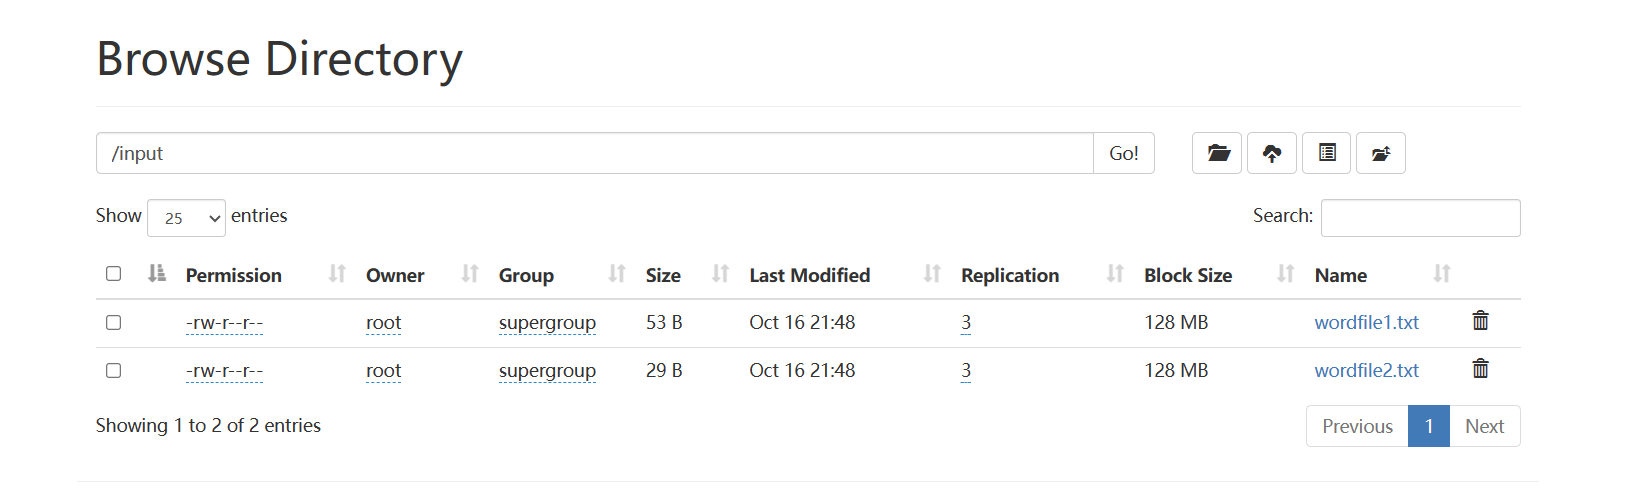
Task: Open the wordfile1.txt file link
Action: [1366, 322]
